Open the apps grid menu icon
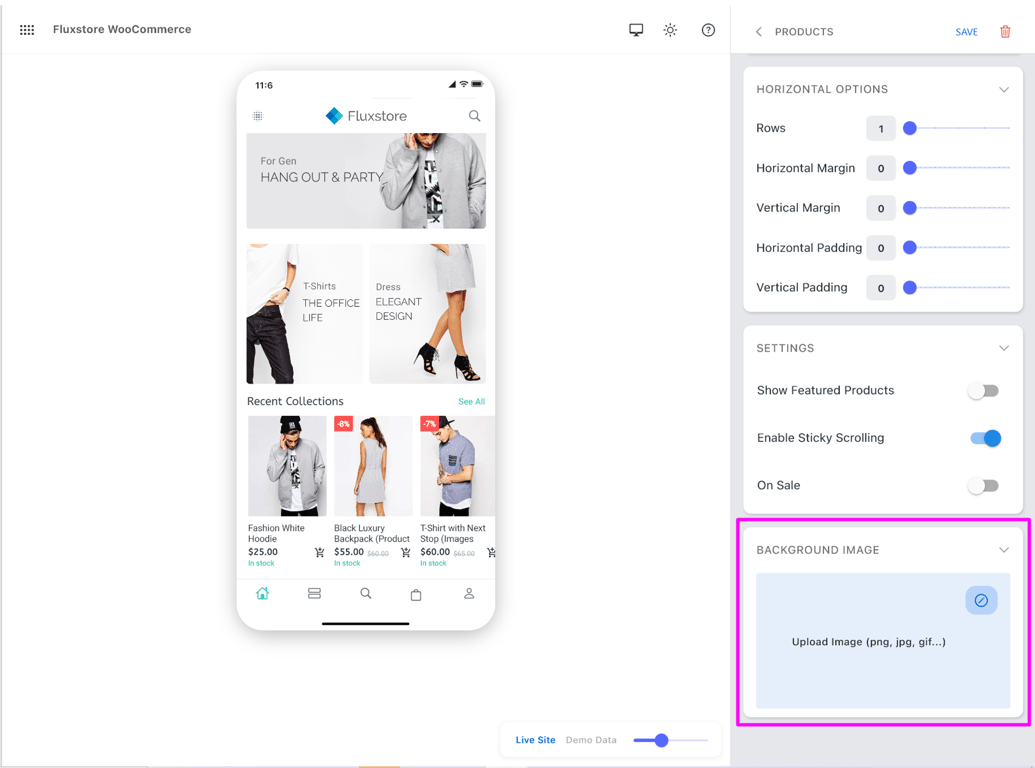 coord(27,30)
